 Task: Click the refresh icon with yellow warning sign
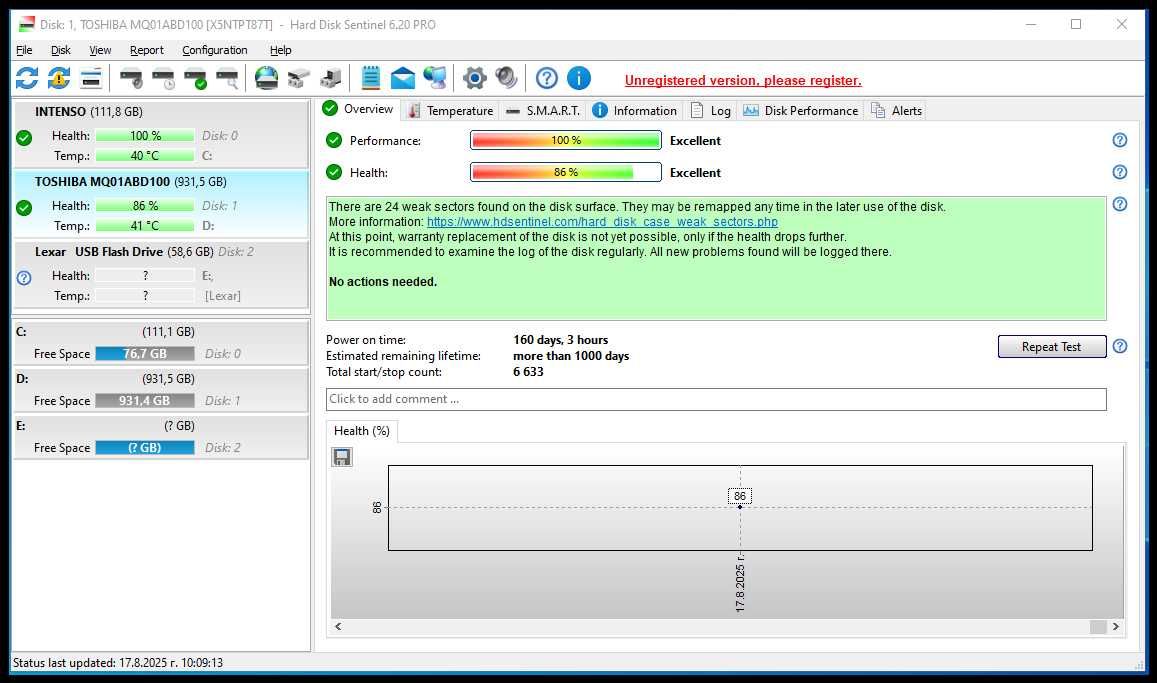point(59,78)
